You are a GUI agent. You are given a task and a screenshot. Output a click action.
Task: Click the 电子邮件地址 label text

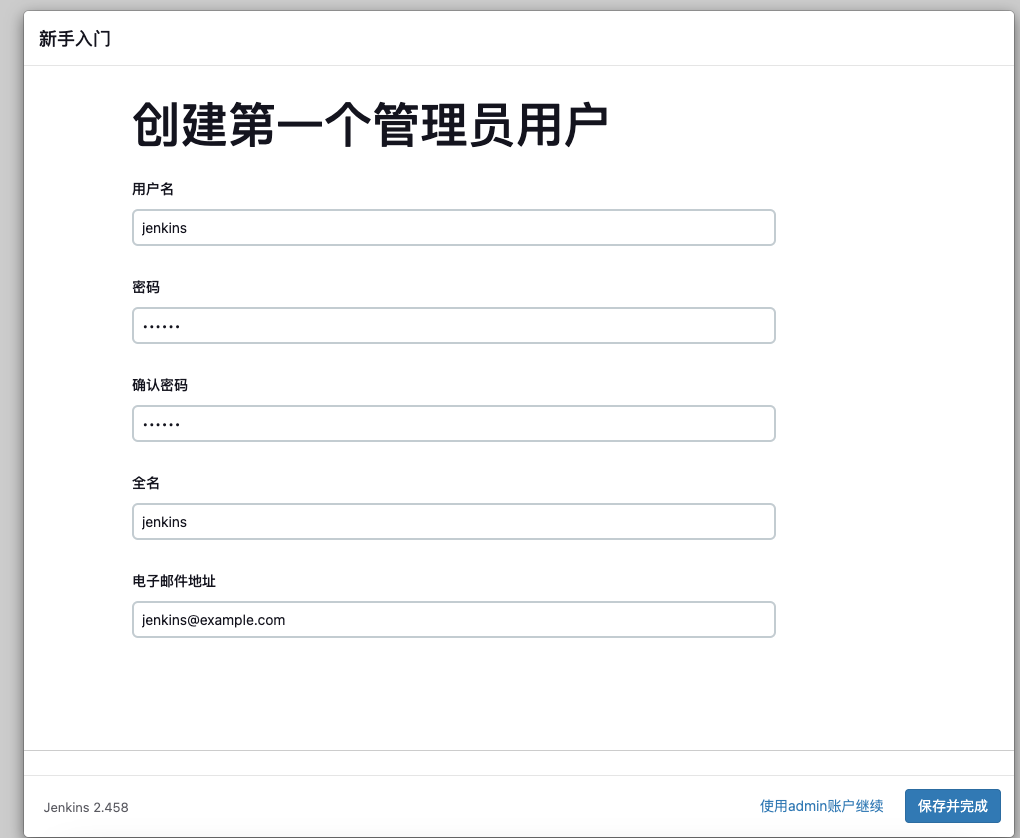click(x=174, y=581)
